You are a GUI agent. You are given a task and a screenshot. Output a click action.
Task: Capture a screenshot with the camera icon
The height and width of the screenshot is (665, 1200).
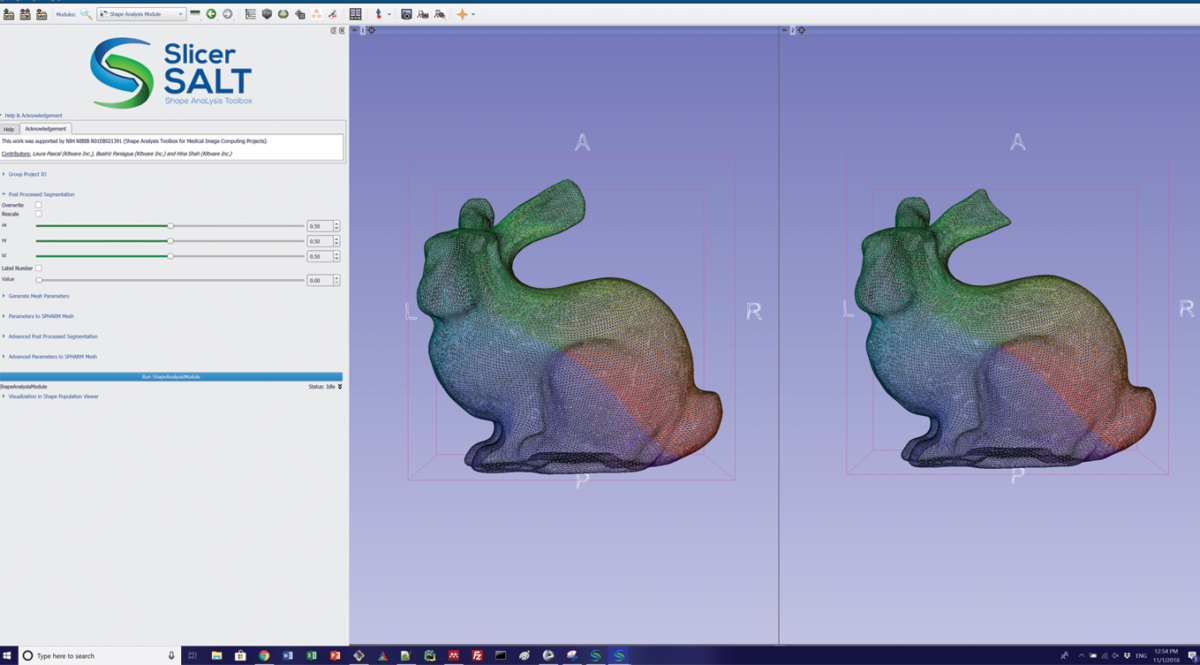click(407, 13)
